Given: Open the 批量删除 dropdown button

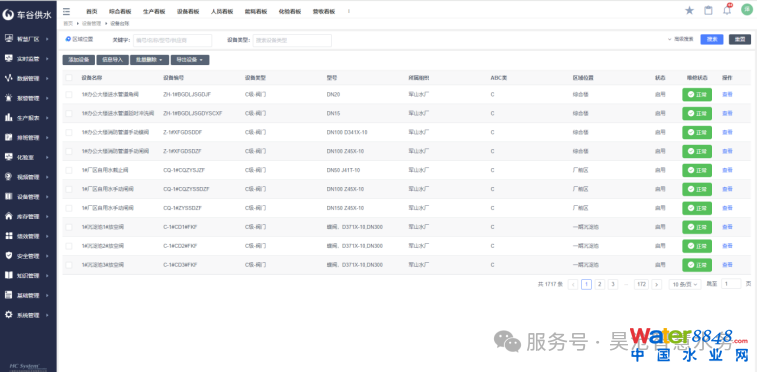Looking at the screenshot, I should point(149,60).
